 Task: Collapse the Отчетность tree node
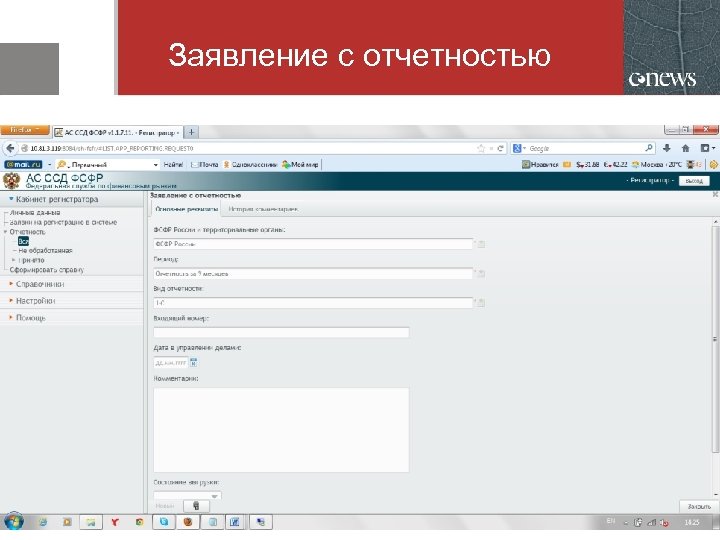(x=6, y=232)
